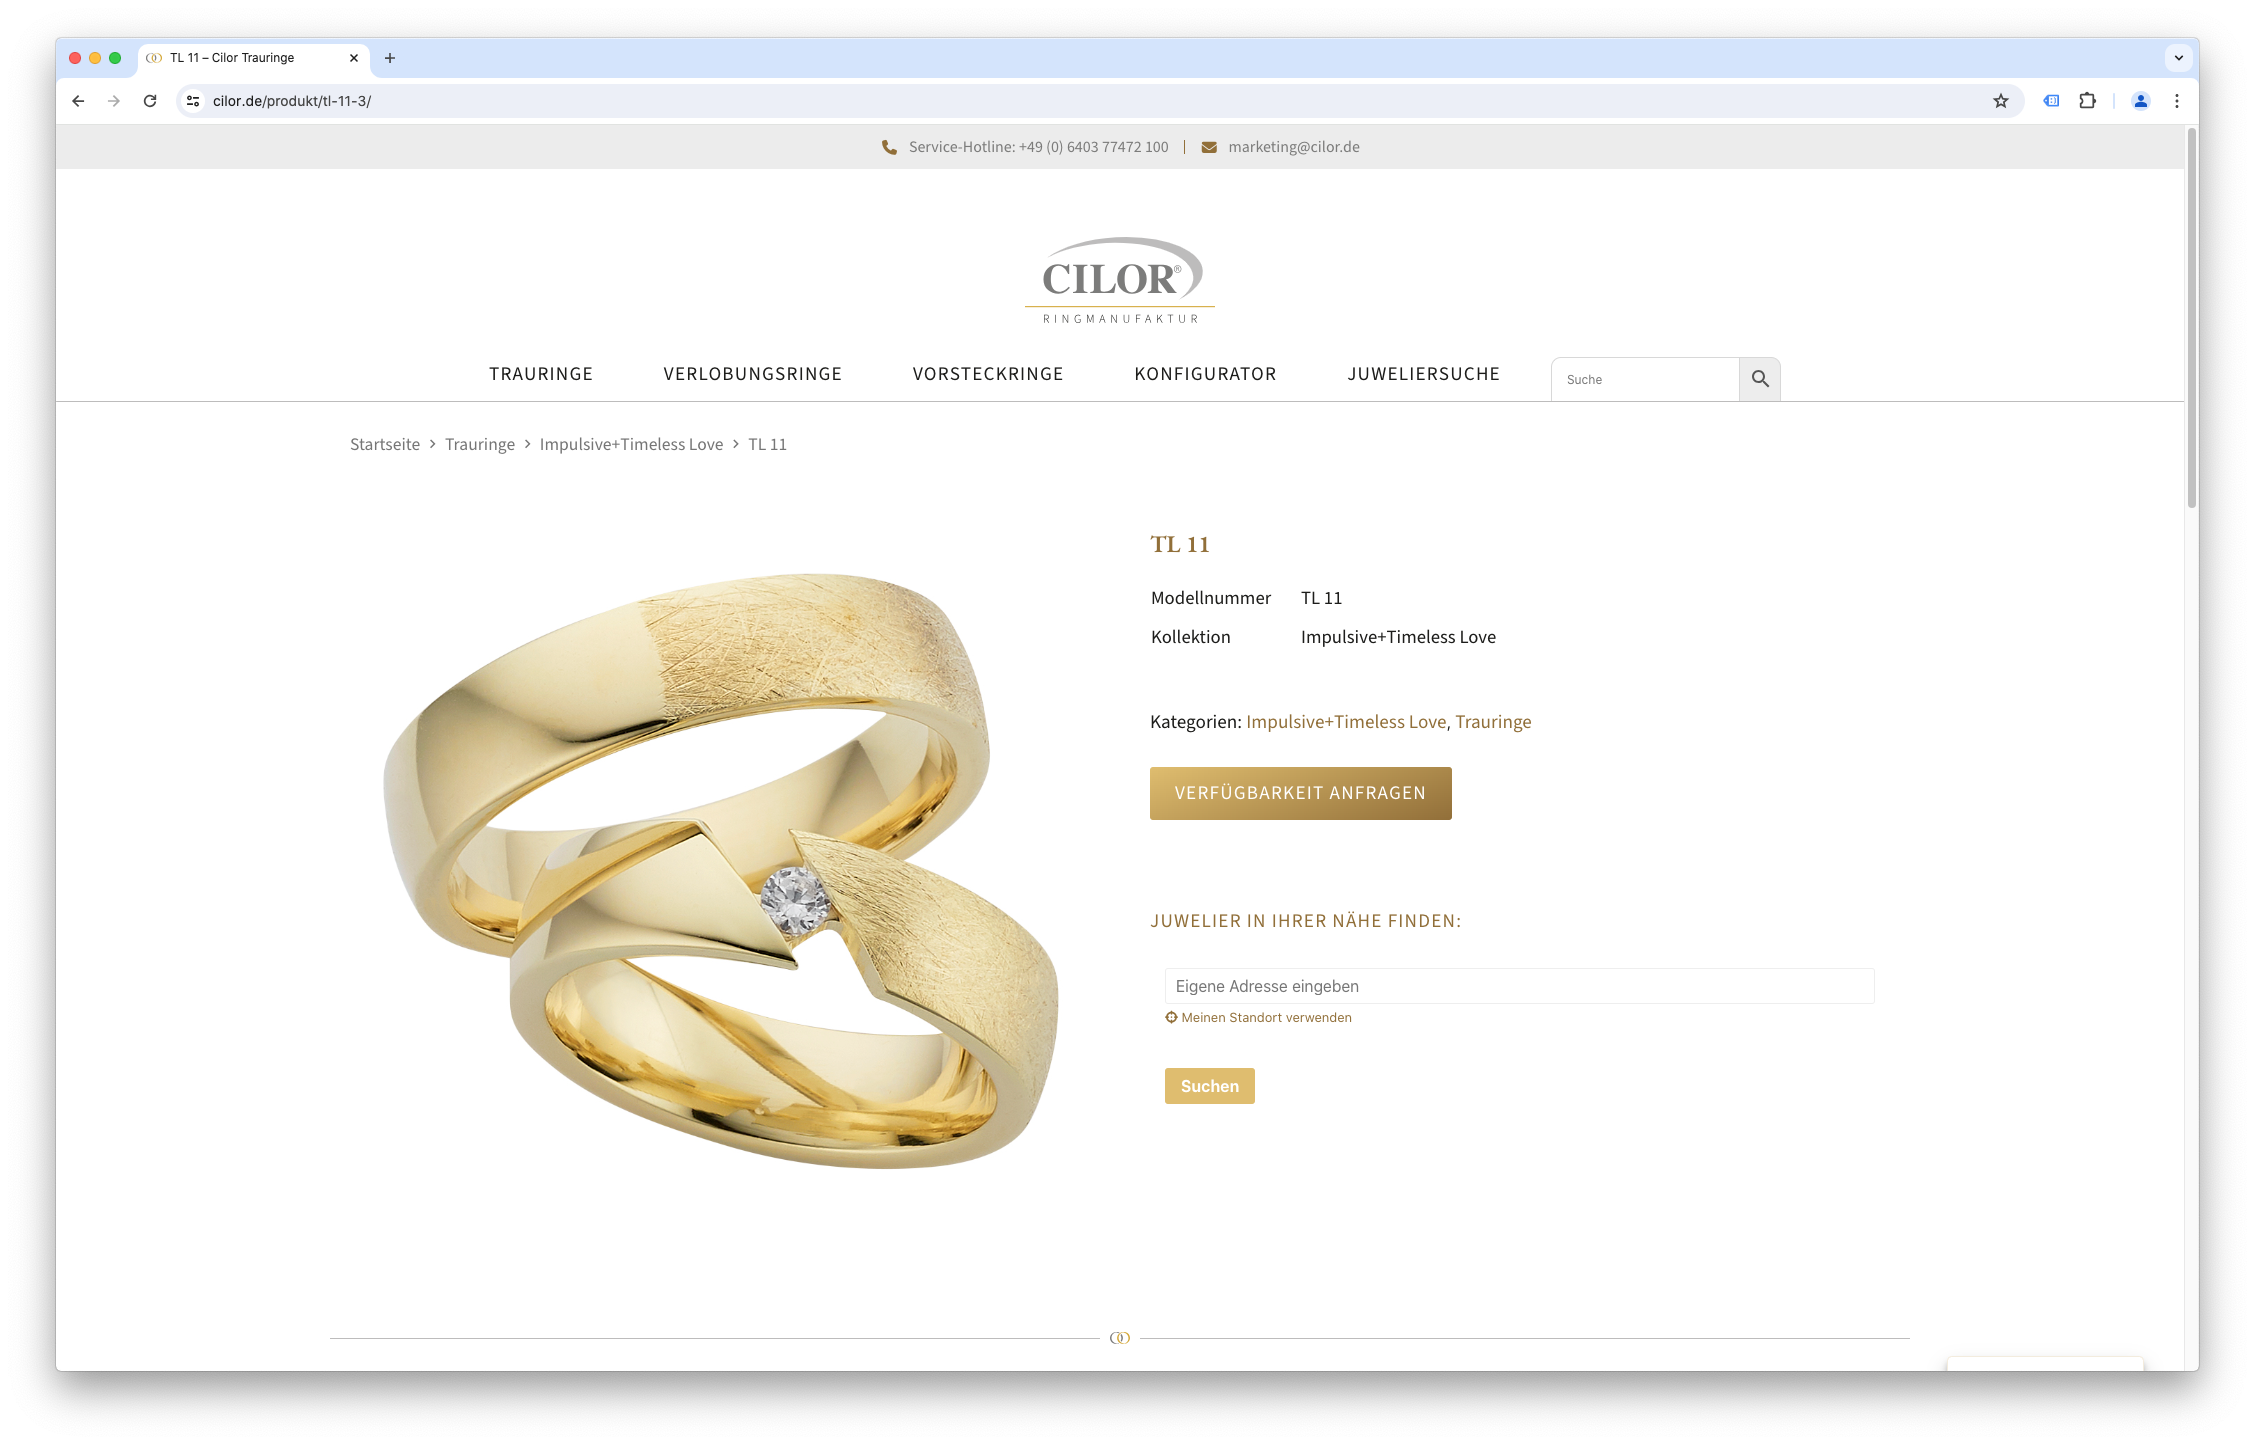Screen dimensions: 2255x1445
Task: Click the Verfügbarkeit Anfragen button
Action: [x=1300, y=793]
